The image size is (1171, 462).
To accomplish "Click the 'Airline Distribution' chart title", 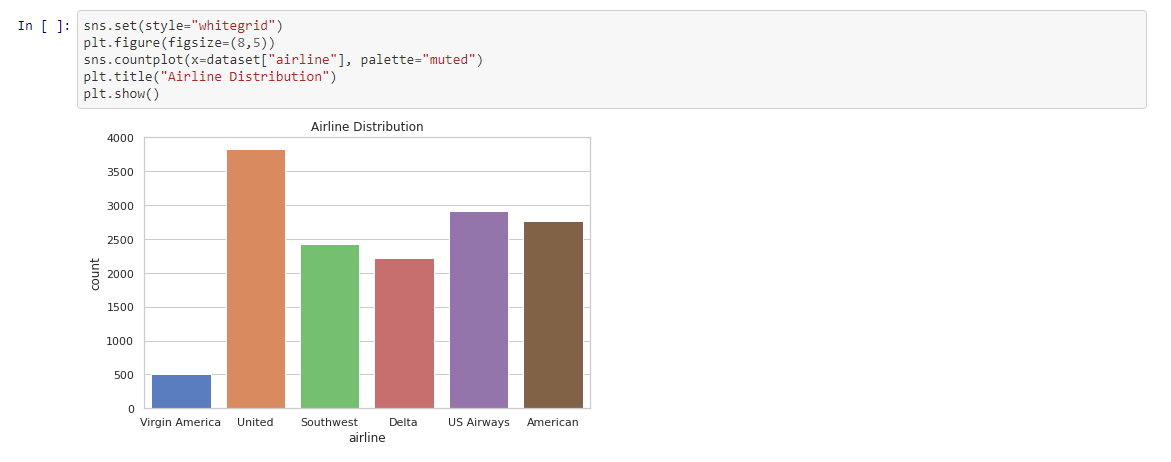I will (367, 127).
